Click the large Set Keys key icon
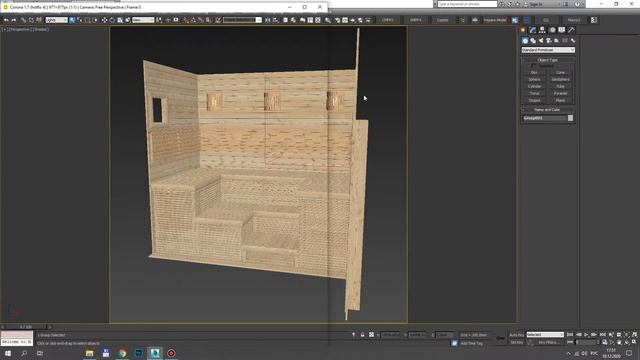The width and height of the screenshot is (640, 360). point(500,338)
